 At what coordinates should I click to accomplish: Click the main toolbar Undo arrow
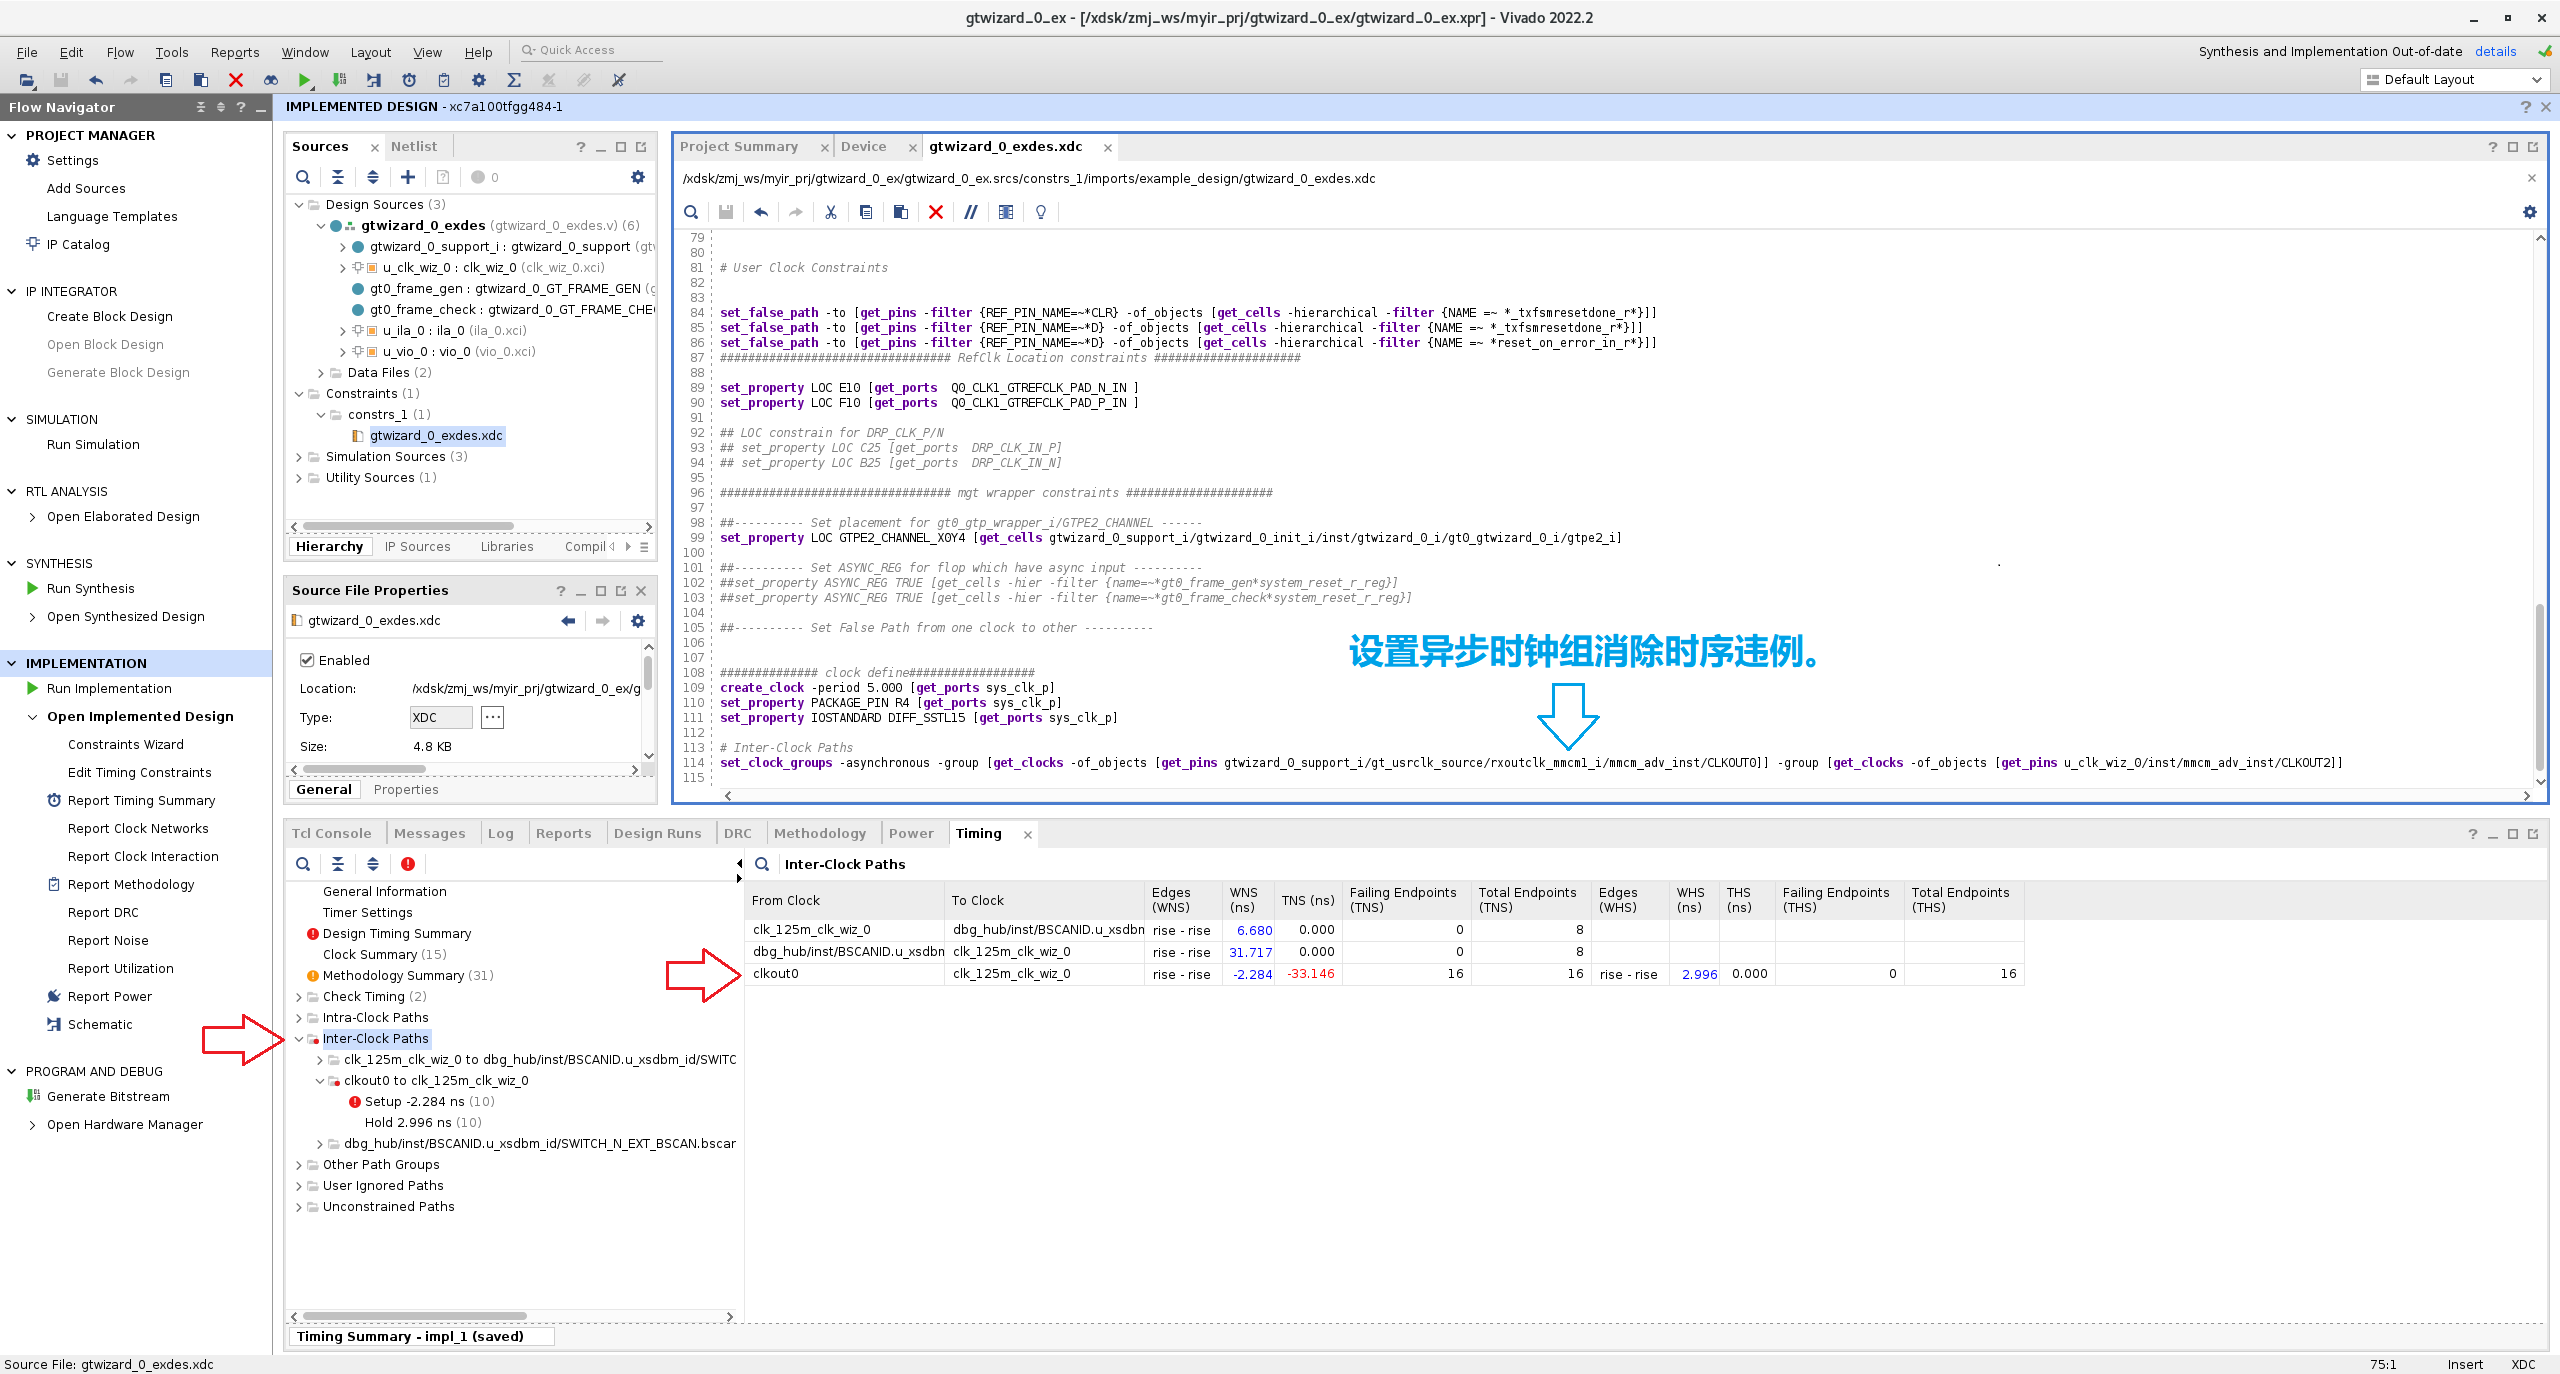(96, 80)
